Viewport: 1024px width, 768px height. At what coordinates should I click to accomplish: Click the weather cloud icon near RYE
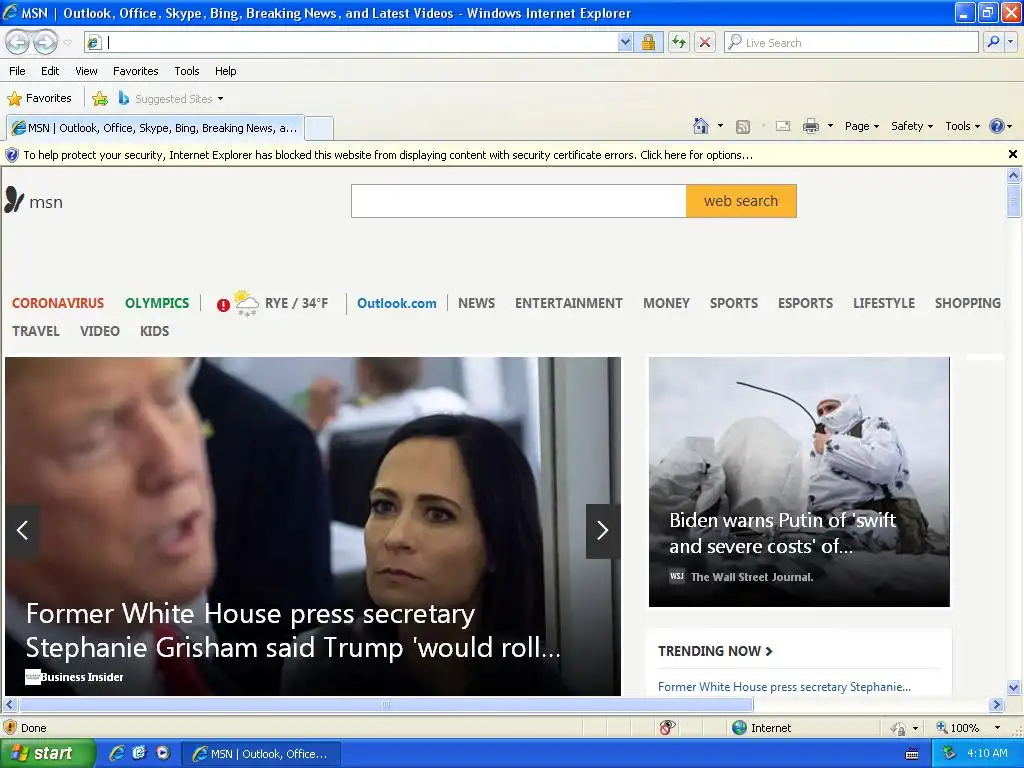click(246, 303)
